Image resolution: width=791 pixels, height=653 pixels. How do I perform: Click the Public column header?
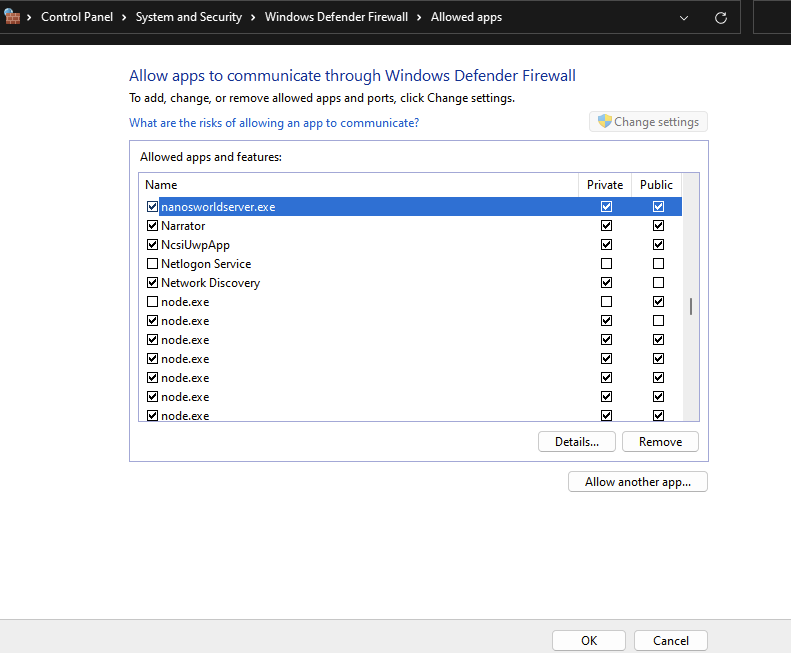click(x=656, y=185)
